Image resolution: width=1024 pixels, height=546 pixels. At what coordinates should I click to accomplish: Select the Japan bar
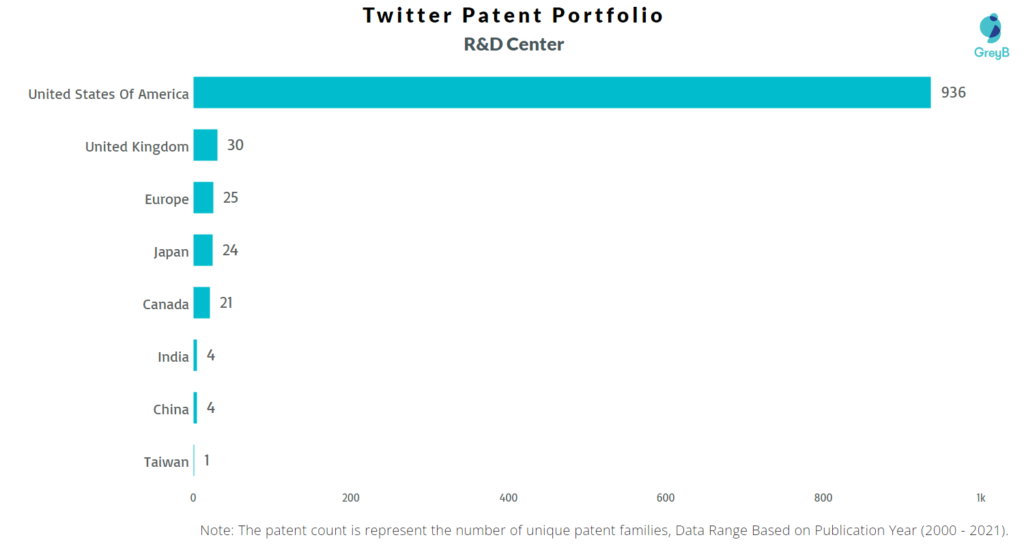203,250
